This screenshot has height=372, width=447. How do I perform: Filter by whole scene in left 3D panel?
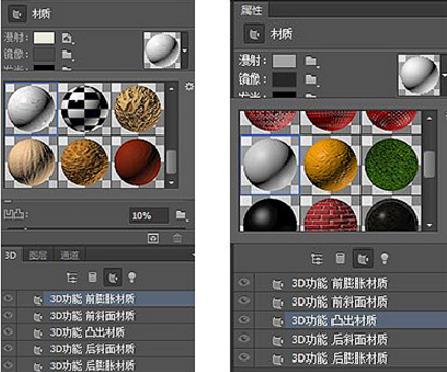[x=72, y=277]
